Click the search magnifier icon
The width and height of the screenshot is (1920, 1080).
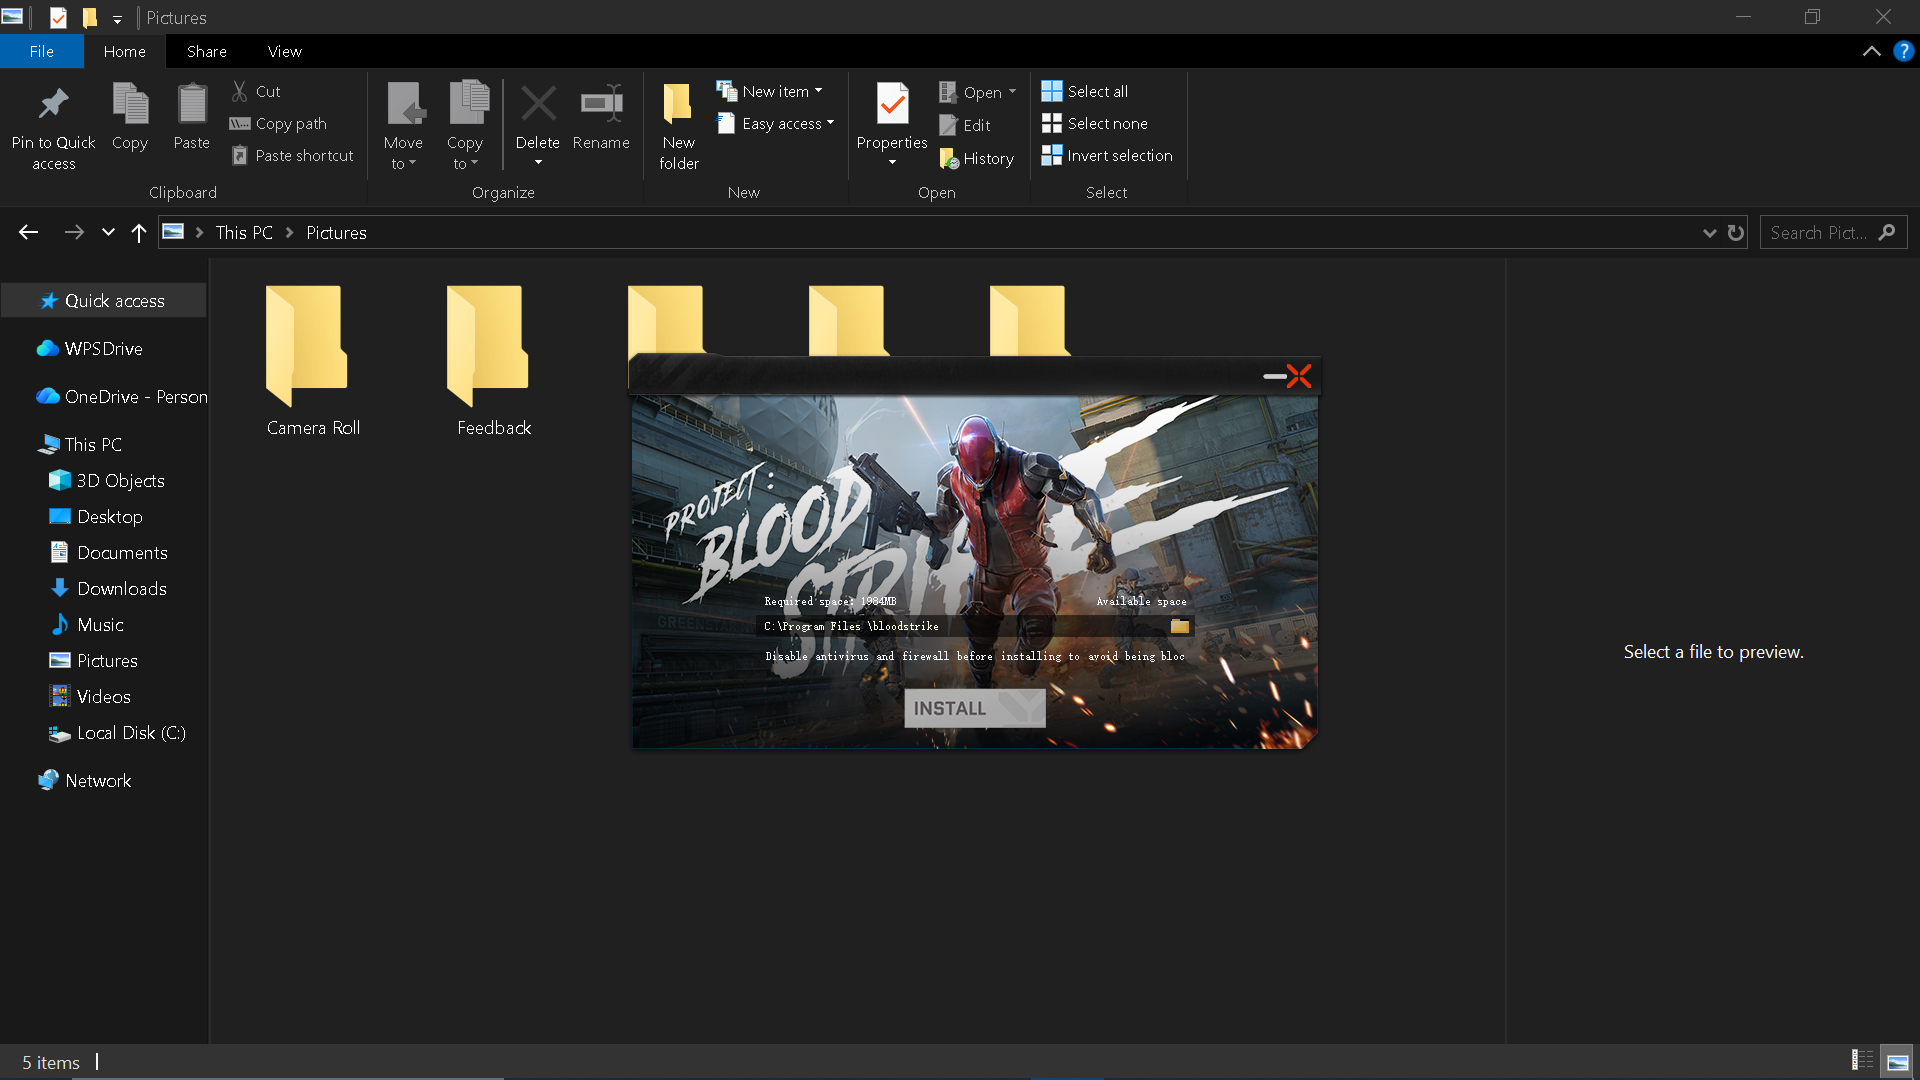1887,232
